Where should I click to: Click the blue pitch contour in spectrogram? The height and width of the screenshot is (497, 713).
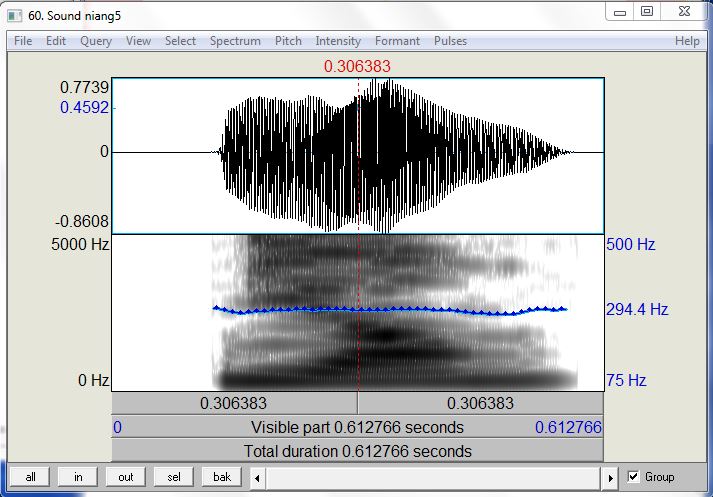point(390,310)
